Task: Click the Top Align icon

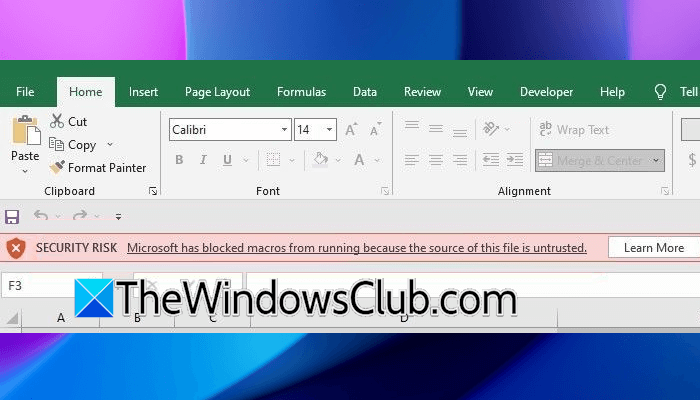Action: click(x=412, y=125)
